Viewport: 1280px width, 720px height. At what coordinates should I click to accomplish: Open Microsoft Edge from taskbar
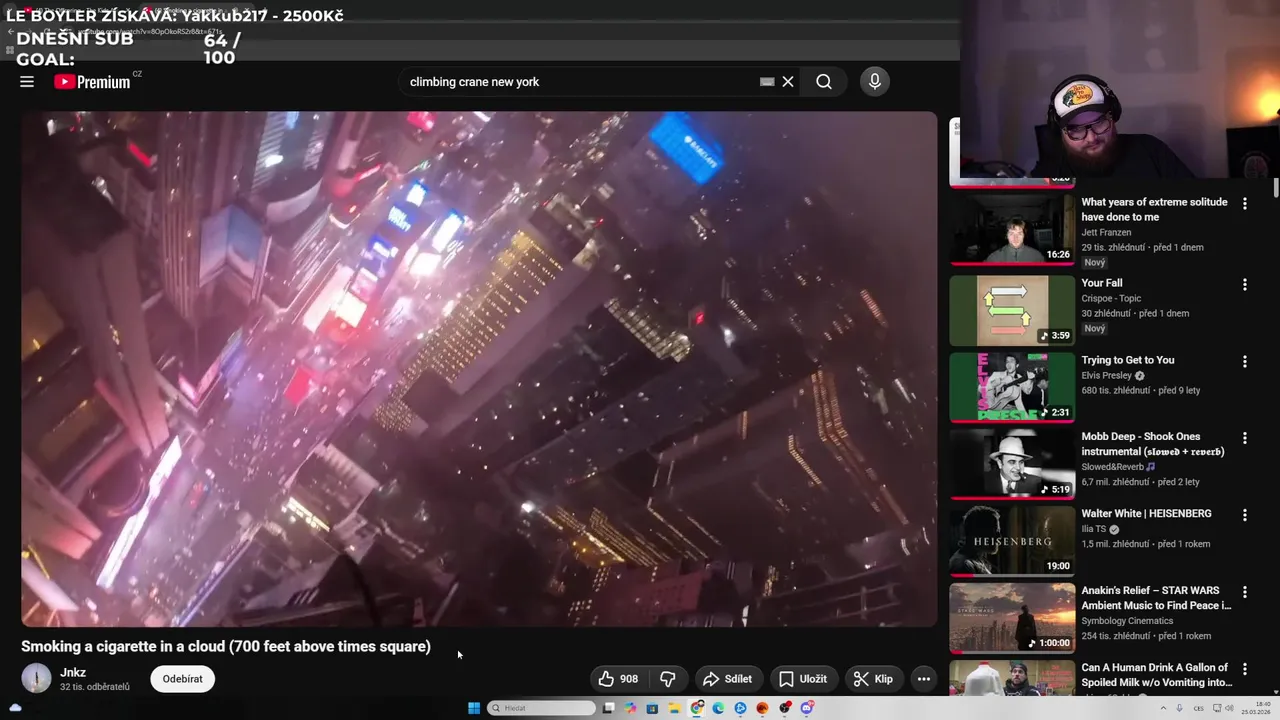[718, 708]
